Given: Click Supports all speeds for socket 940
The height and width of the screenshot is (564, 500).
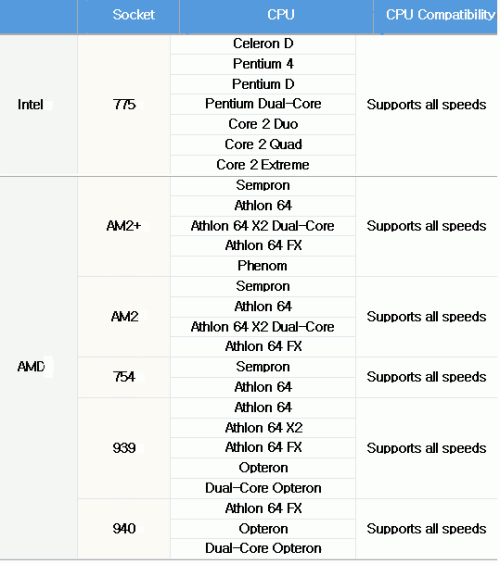Looking at the screenshot, I should 426,529.
